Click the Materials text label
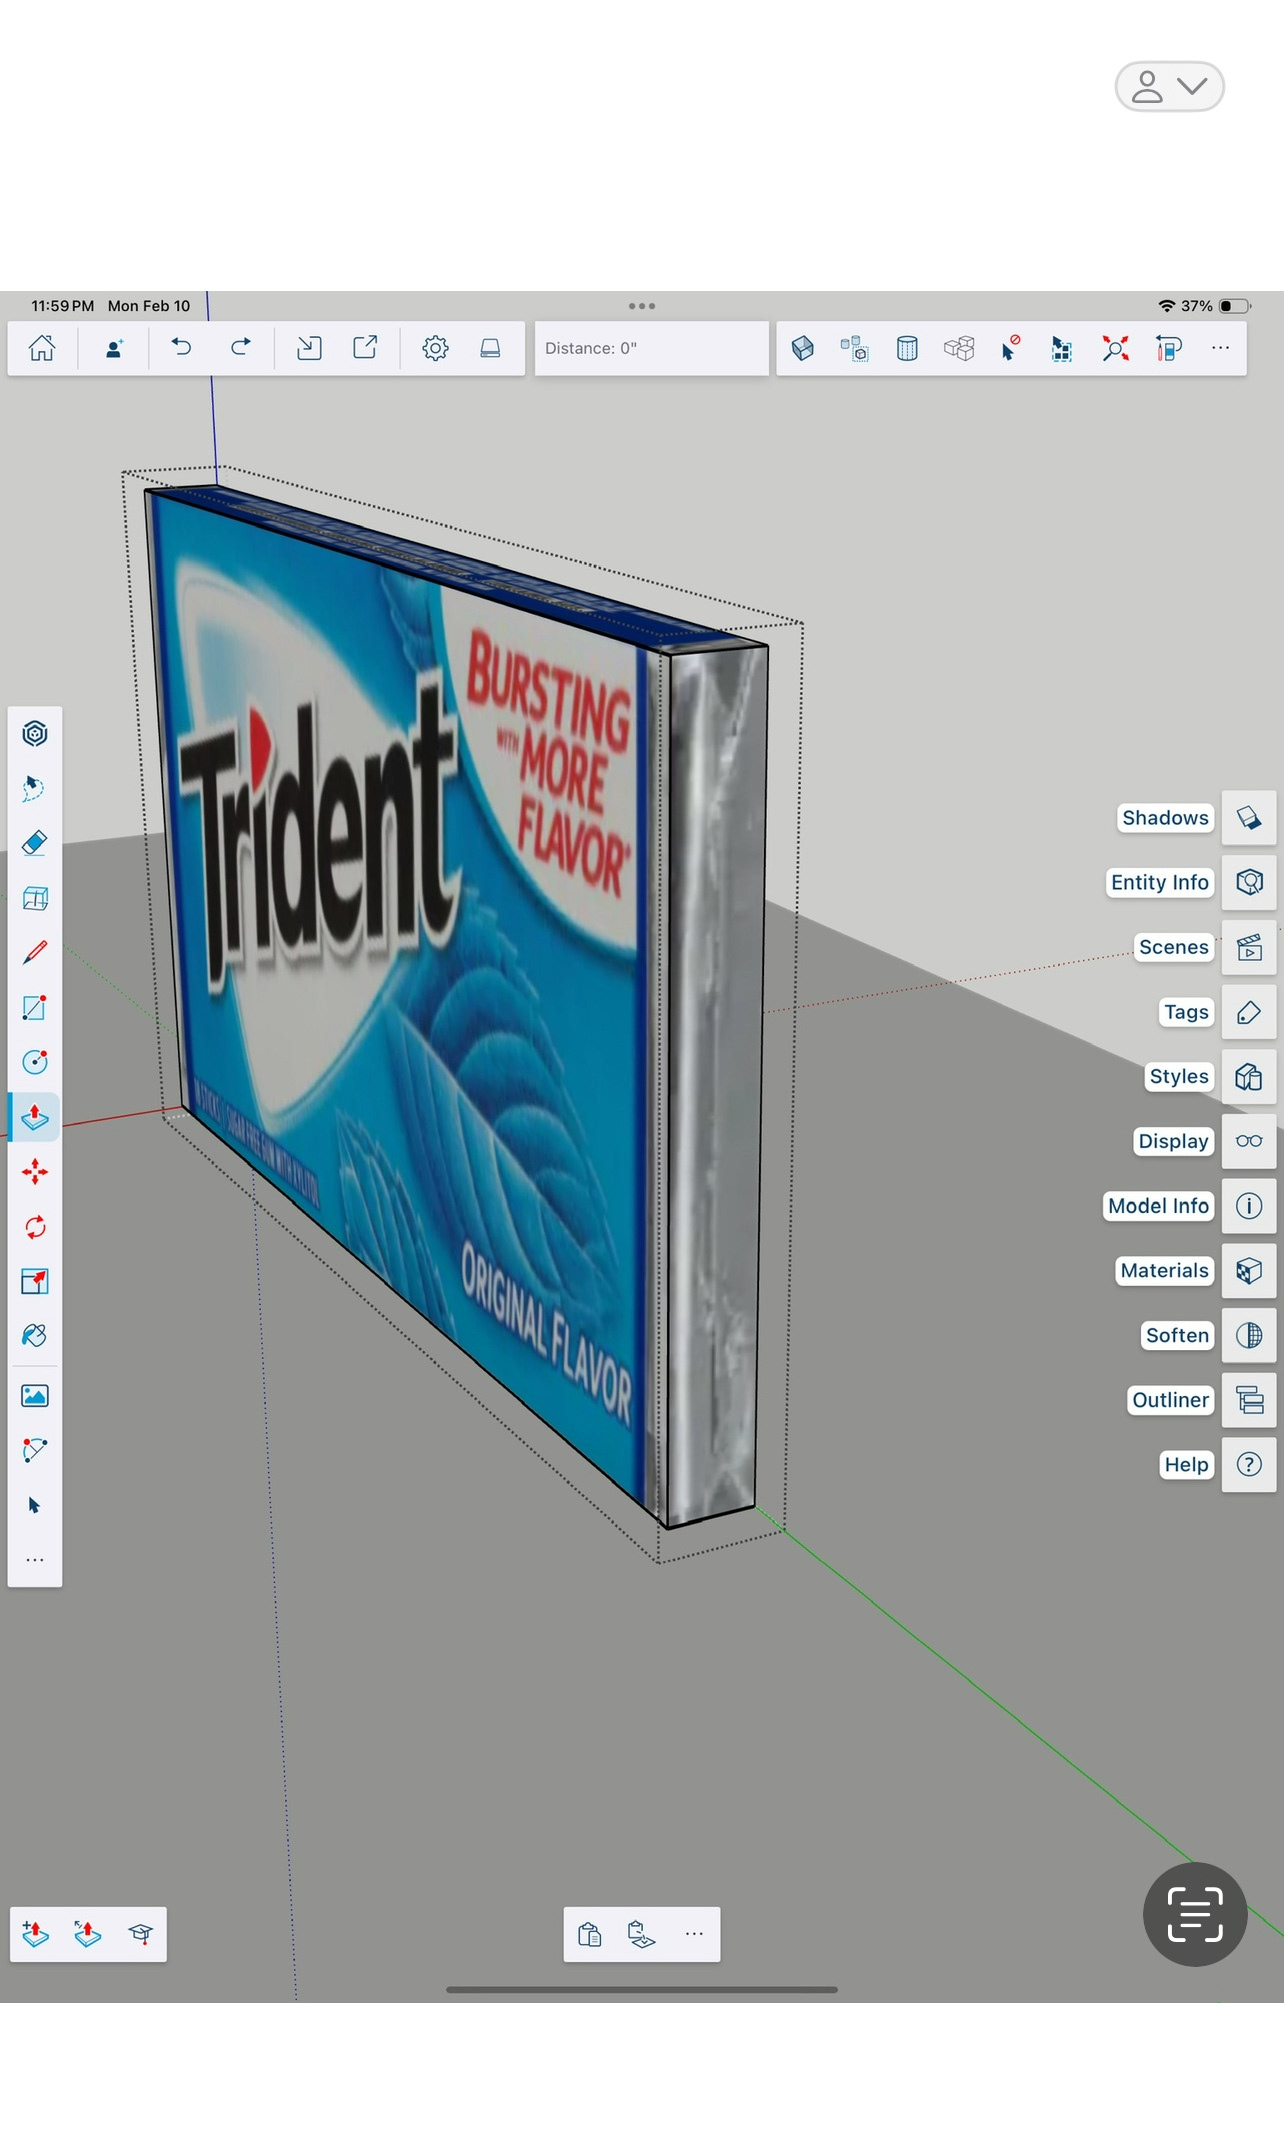This screenshot has height=2149, width=1284. 1164,1271
